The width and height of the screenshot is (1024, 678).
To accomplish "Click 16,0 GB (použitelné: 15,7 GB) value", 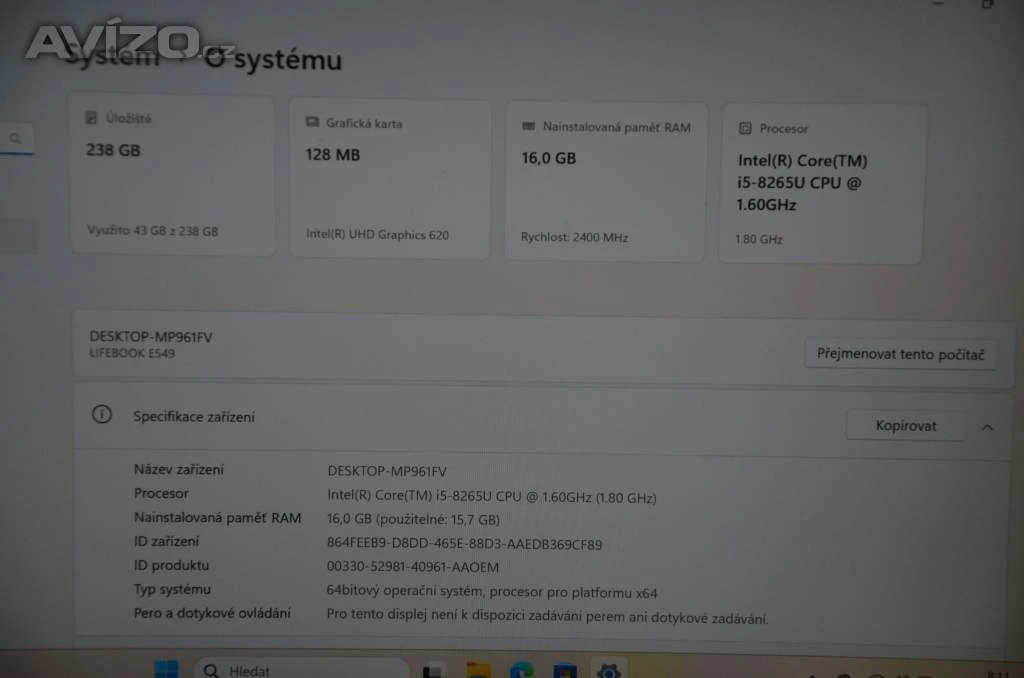I will [413, 519].
